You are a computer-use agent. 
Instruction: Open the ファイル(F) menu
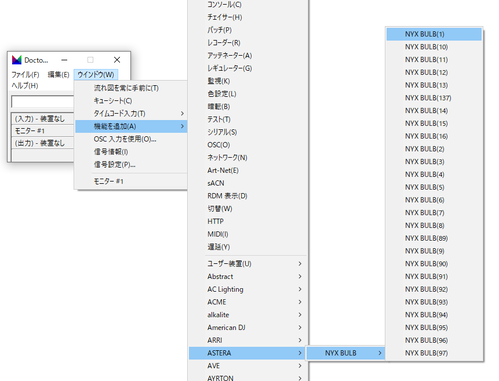coord(25,74)
